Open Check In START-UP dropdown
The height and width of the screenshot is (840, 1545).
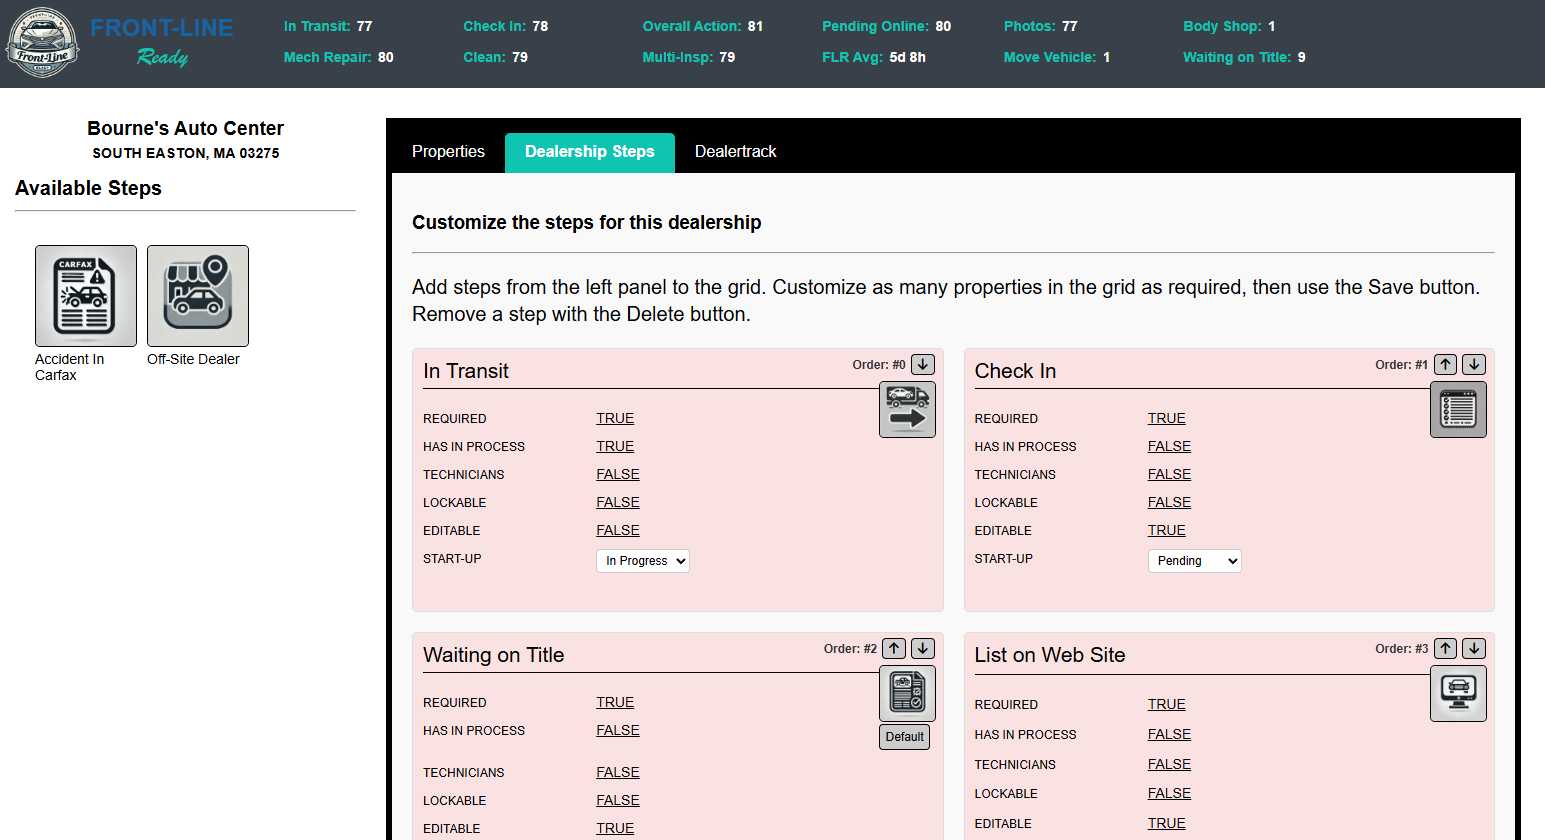tap(1194, 561)
